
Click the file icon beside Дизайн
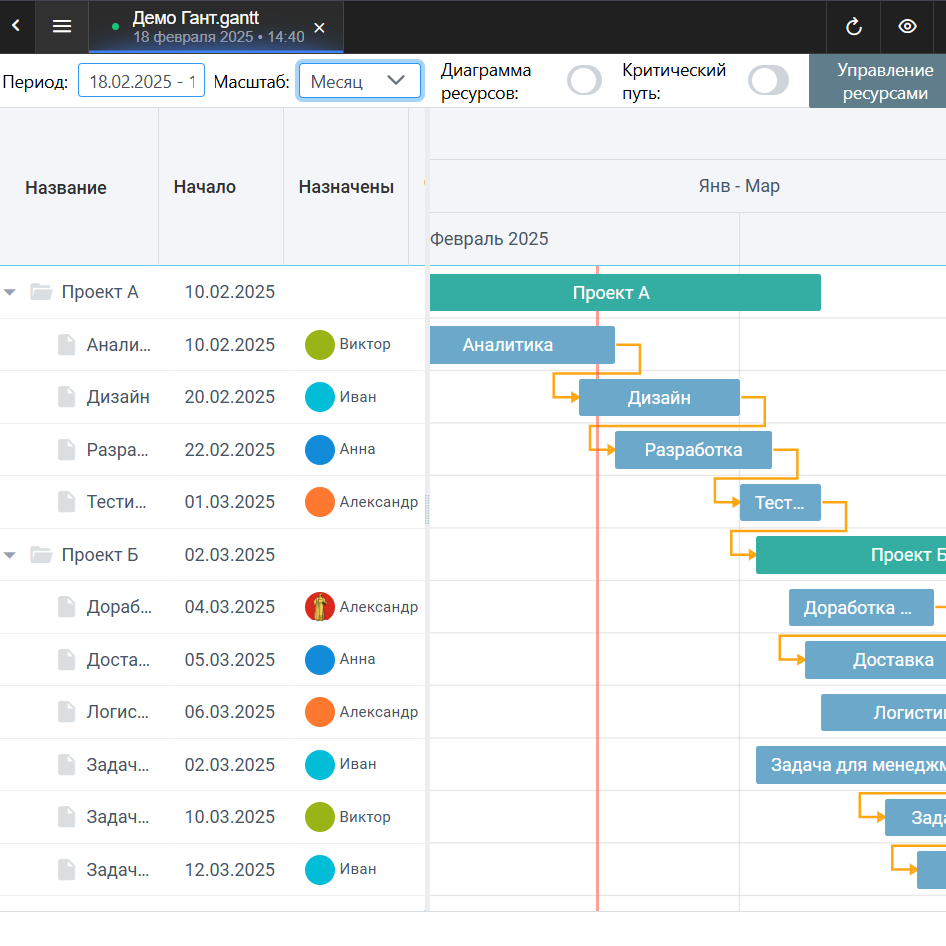pos(66,397)
